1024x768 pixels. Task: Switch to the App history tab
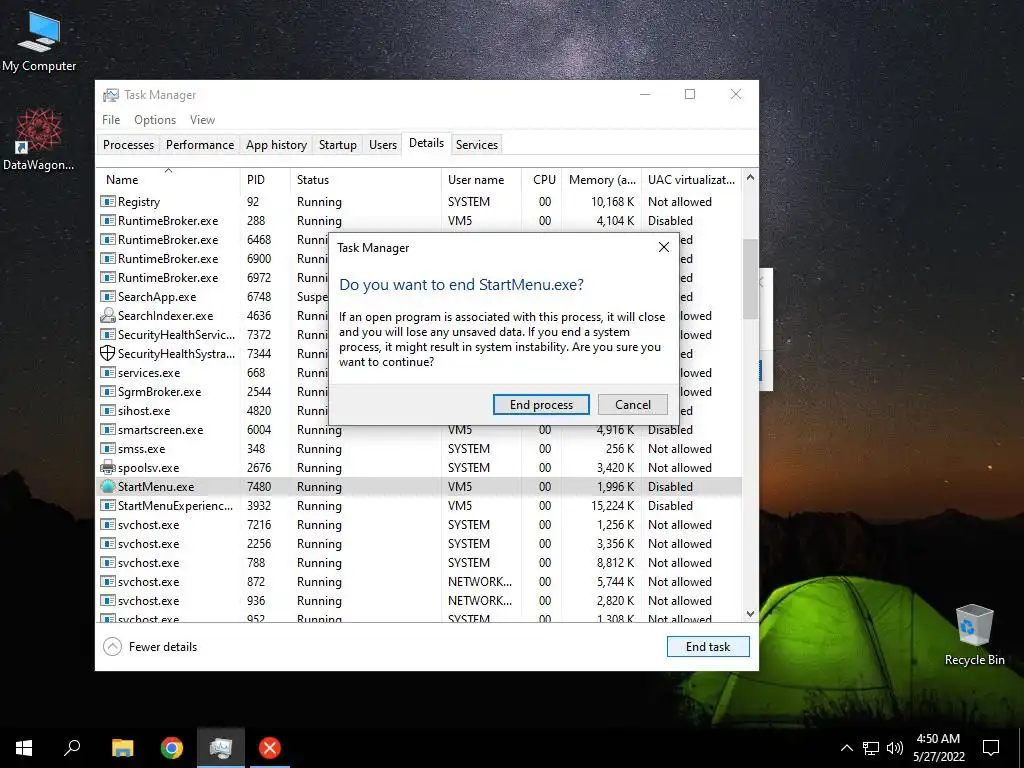coord(276,145)
